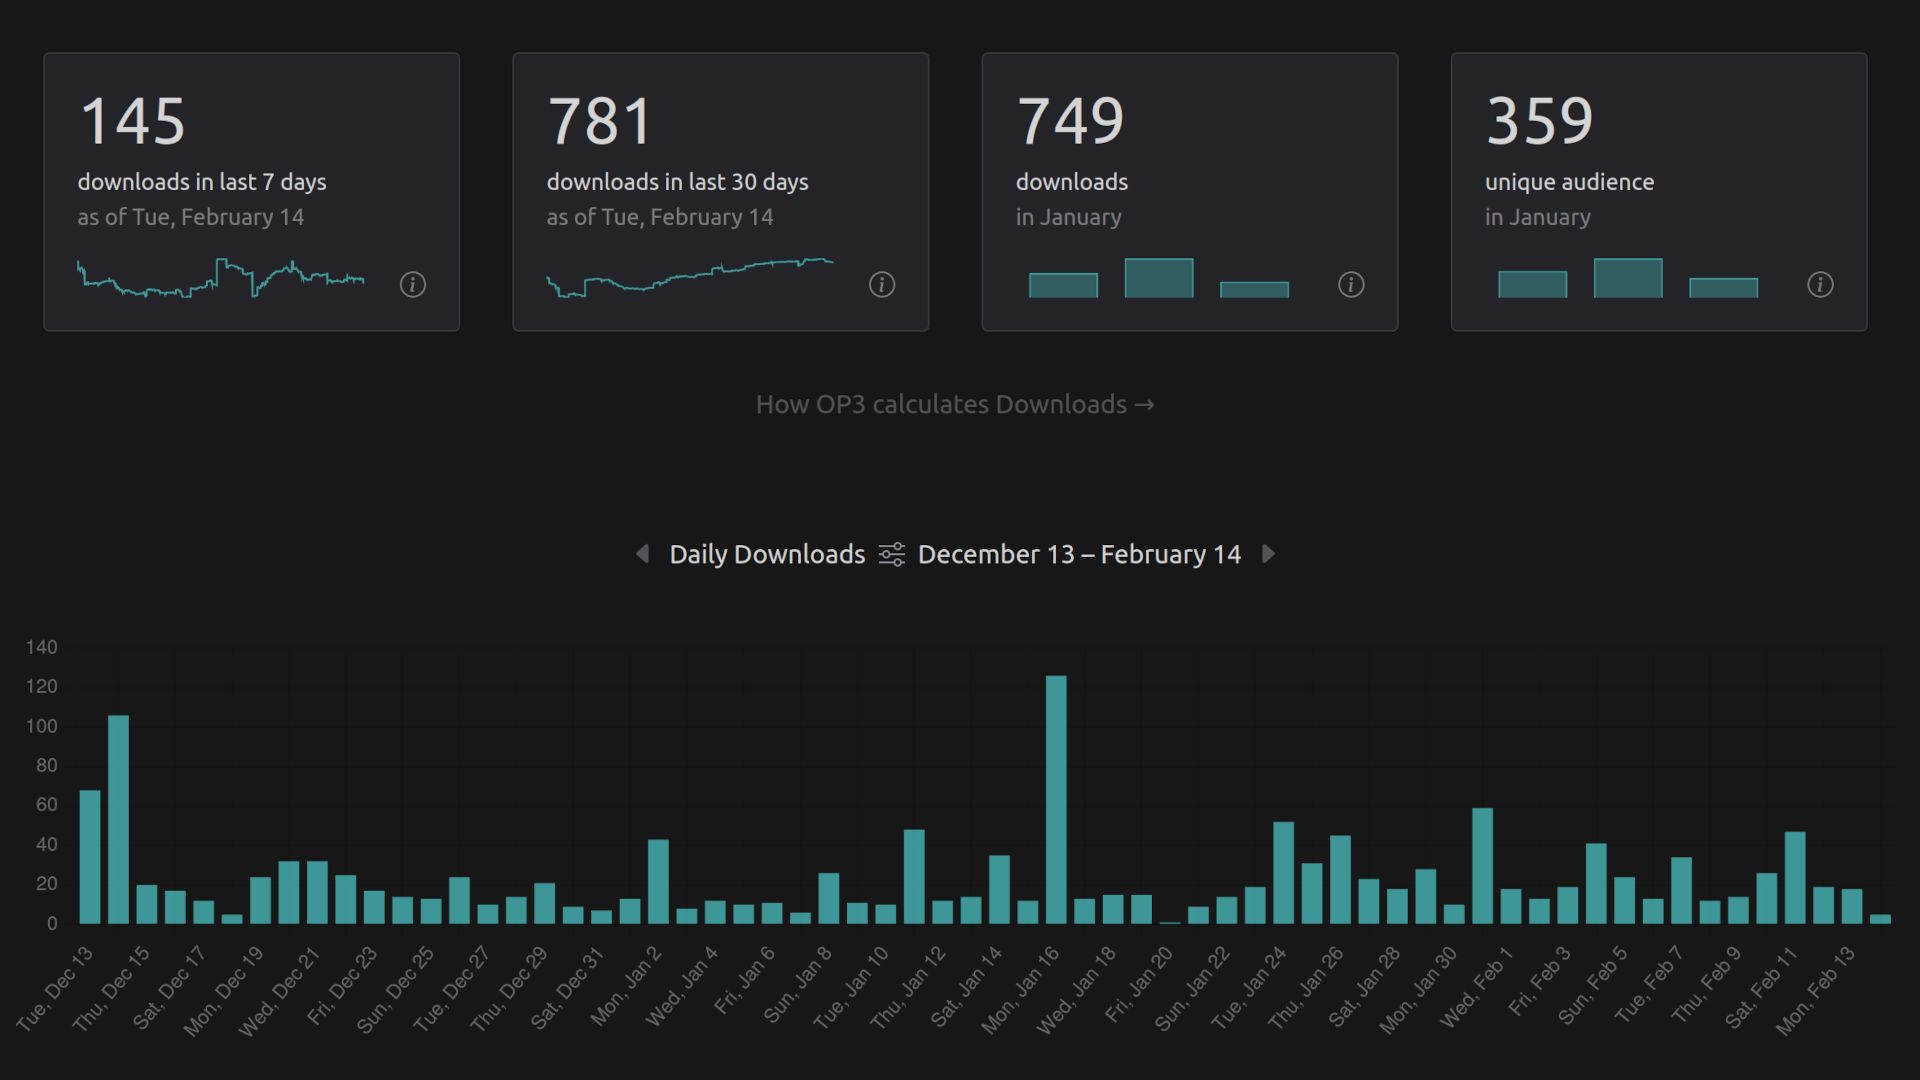Click the 749 downloads count
The width and height of the screenshot is (1920, 1080).
coord(1070,121)
